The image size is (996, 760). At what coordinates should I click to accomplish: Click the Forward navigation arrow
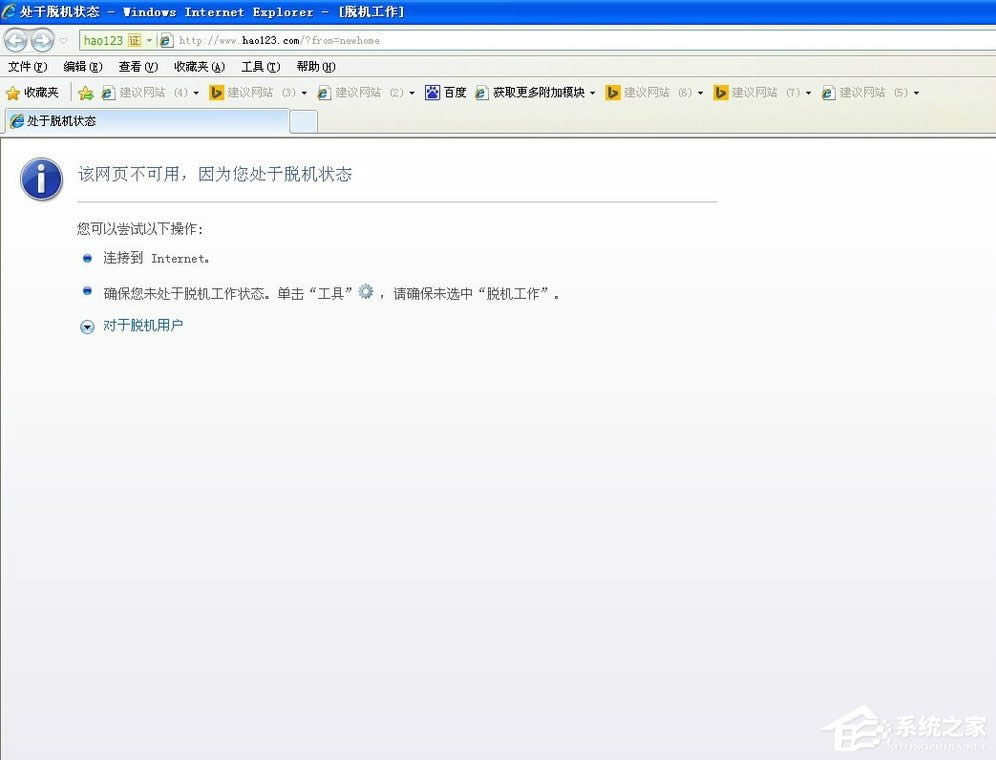pos(41,40)
